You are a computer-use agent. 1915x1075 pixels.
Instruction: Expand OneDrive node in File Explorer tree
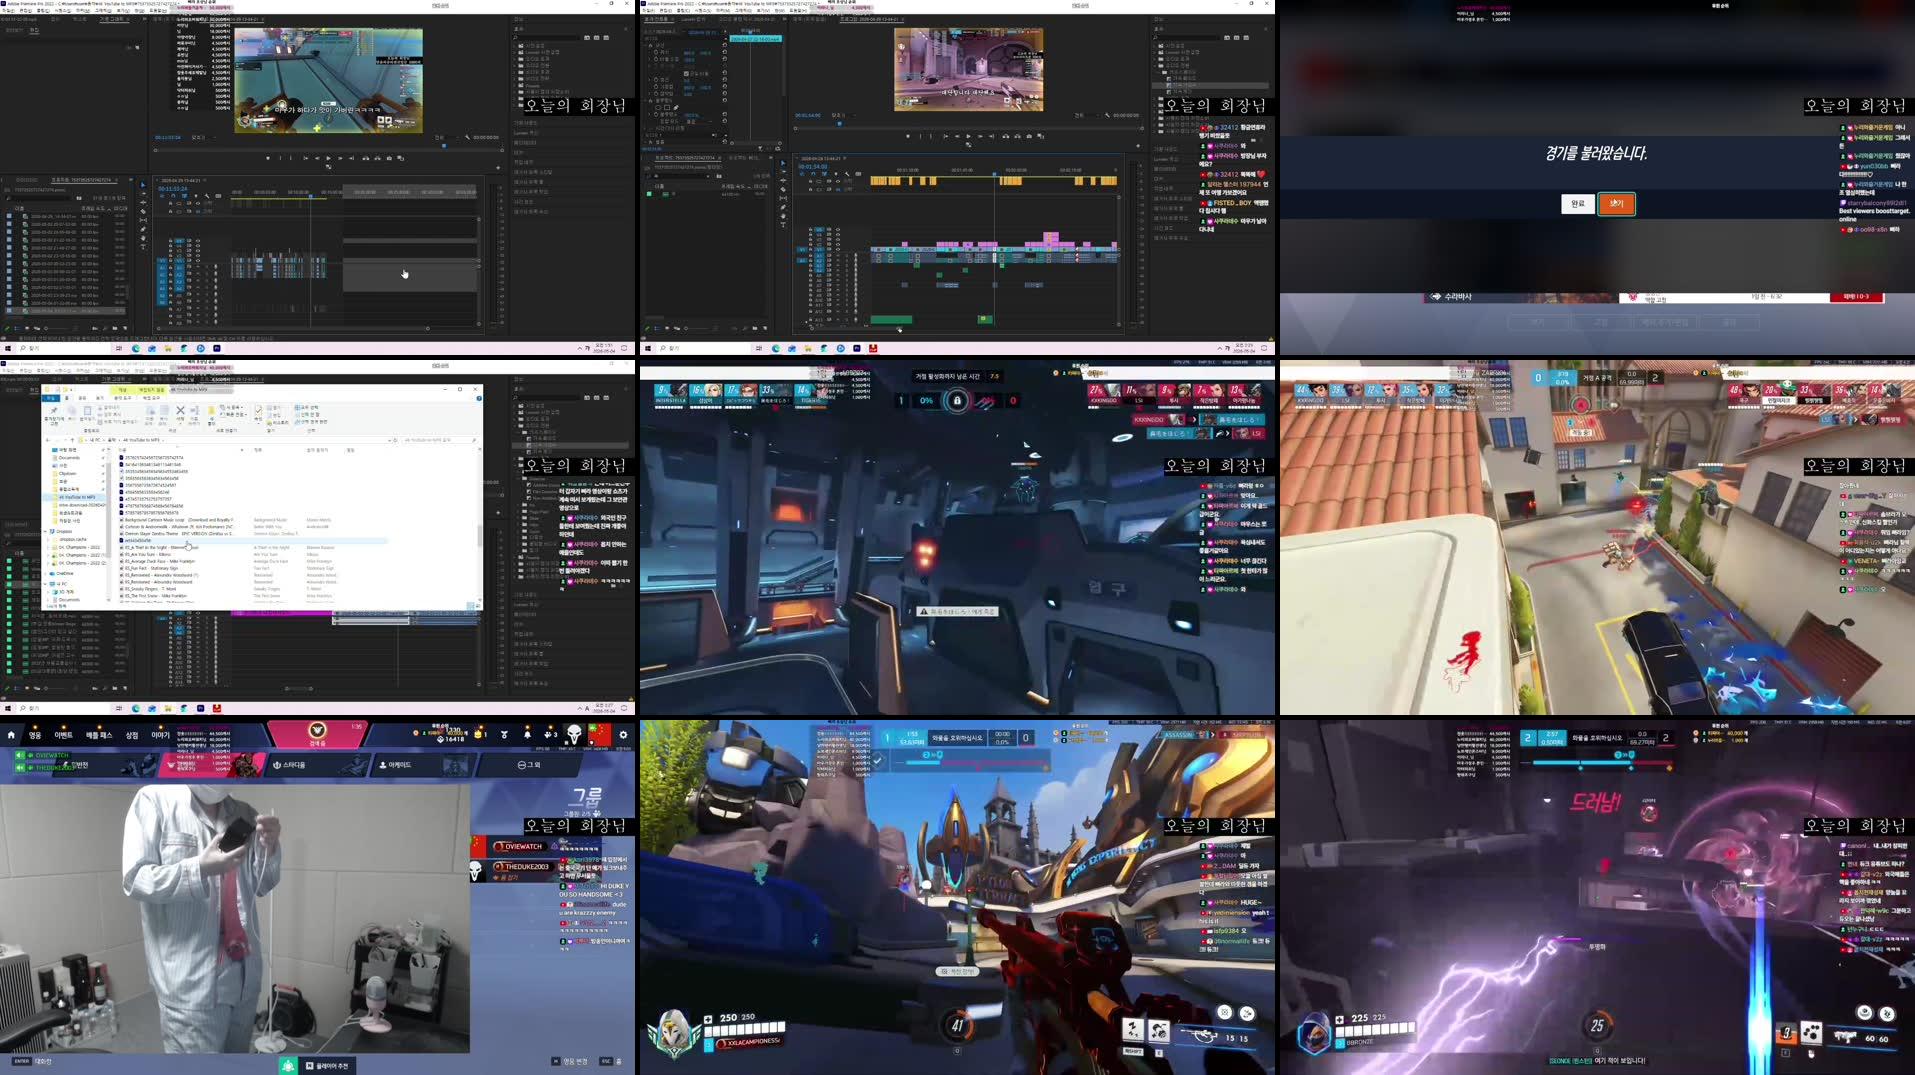[45, 574]
